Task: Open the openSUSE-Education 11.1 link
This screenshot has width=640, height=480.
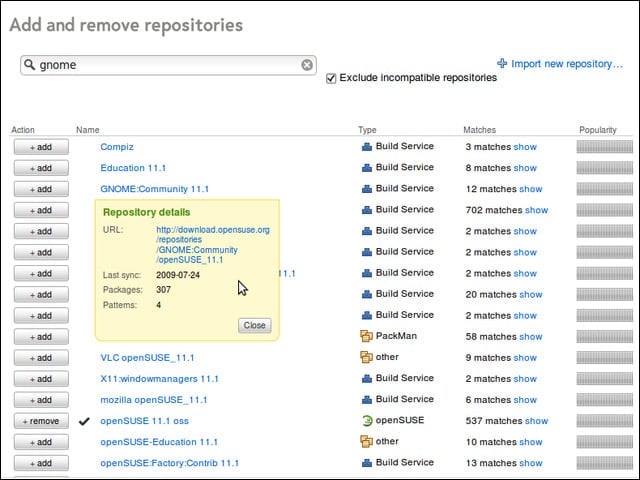Action: (159, 442)
